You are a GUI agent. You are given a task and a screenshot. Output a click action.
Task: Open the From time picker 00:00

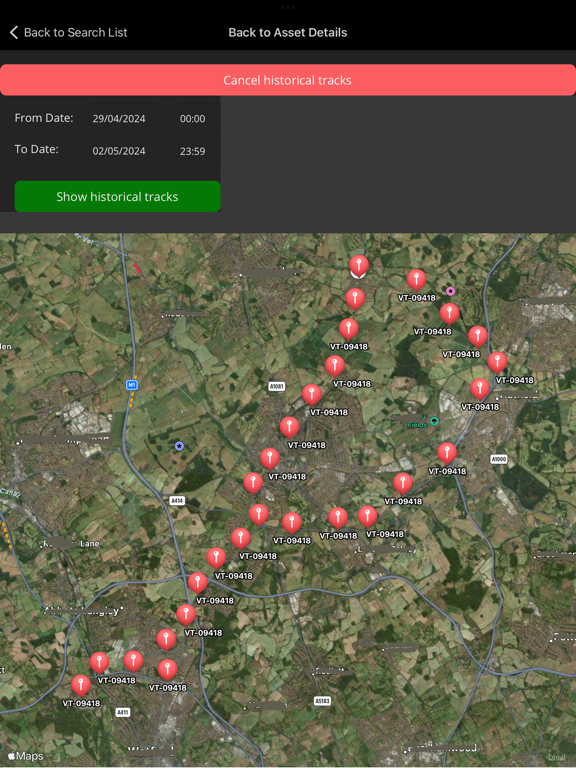192,119
